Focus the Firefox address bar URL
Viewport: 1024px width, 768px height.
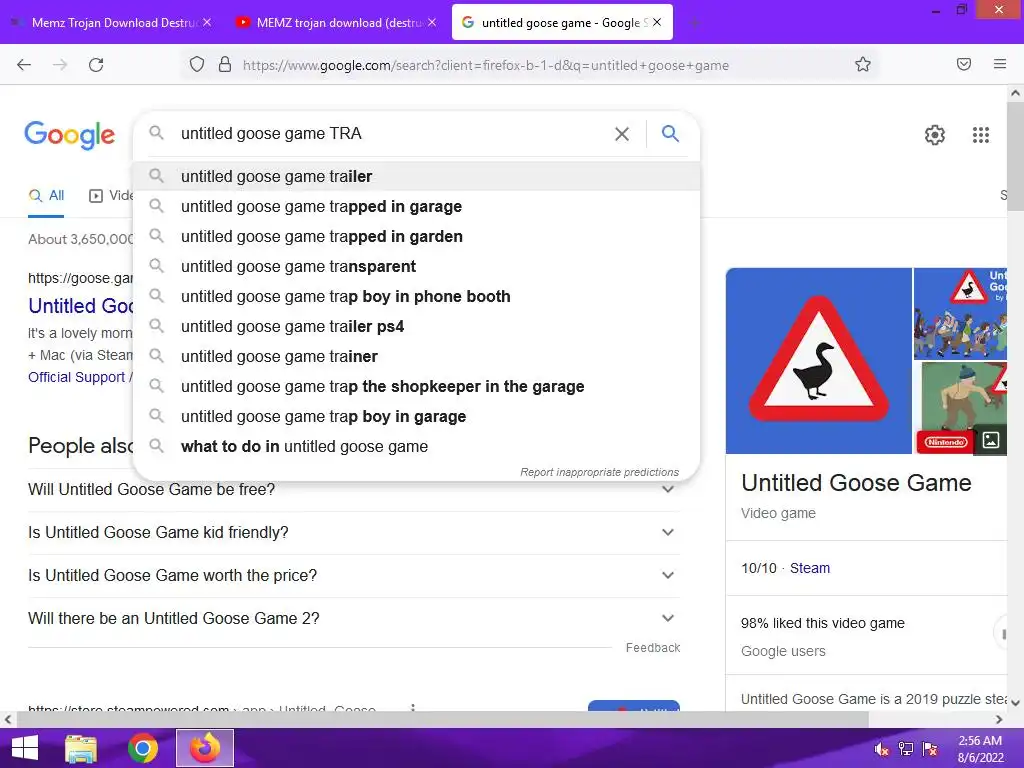click(x=486, y=65)
